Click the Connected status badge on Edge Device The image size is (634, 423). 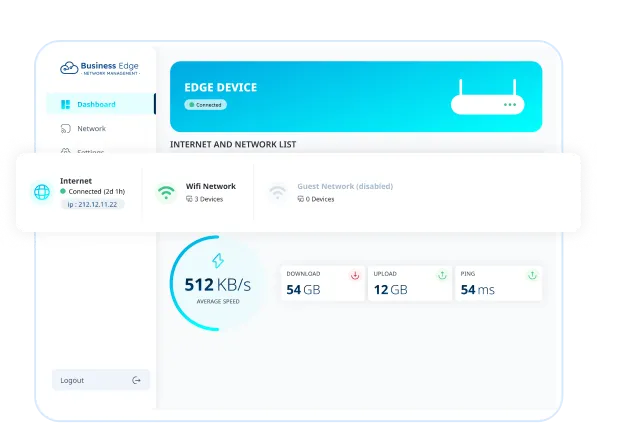(x=206, y=104)
